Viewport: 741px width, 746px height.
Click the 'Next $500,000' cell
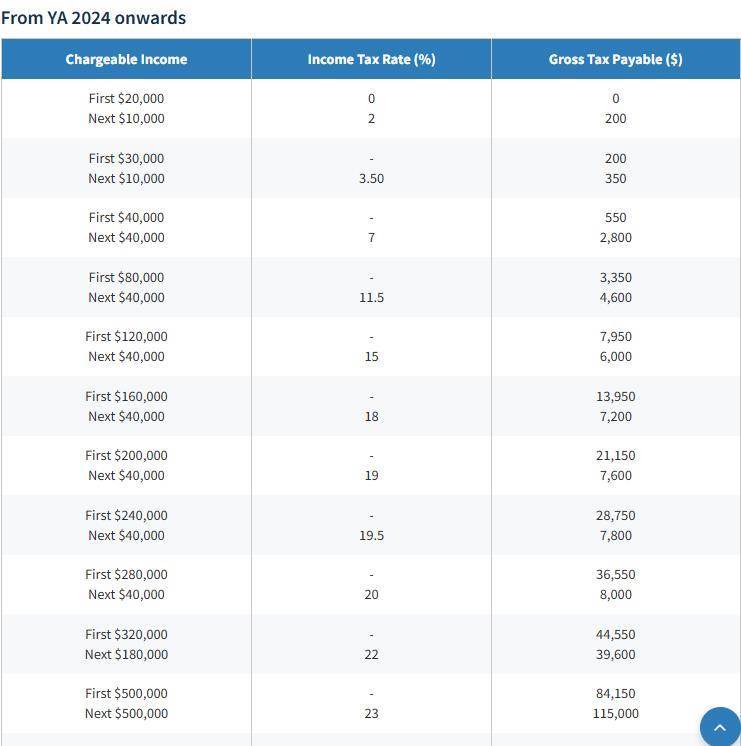click(126, 713)
